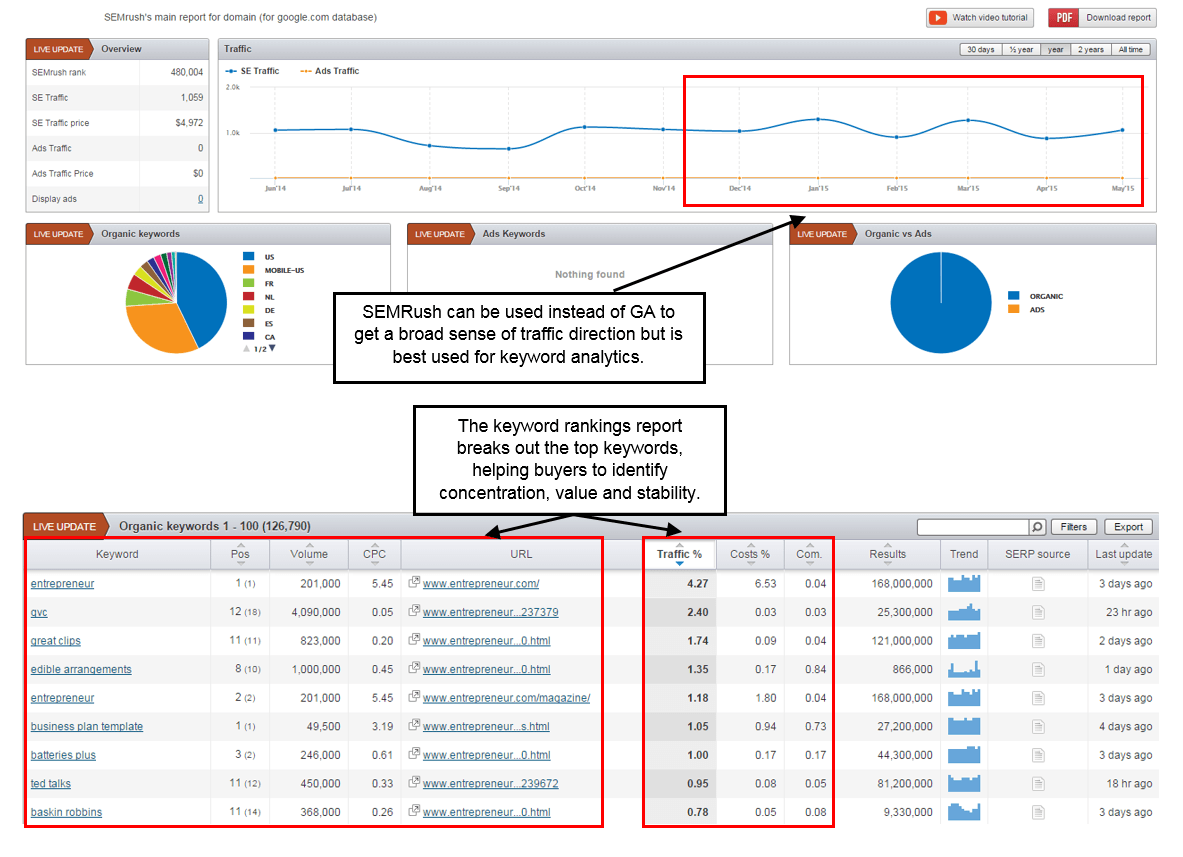
Task: Open external link icon for qvc URL
Action: click(413, 611)
